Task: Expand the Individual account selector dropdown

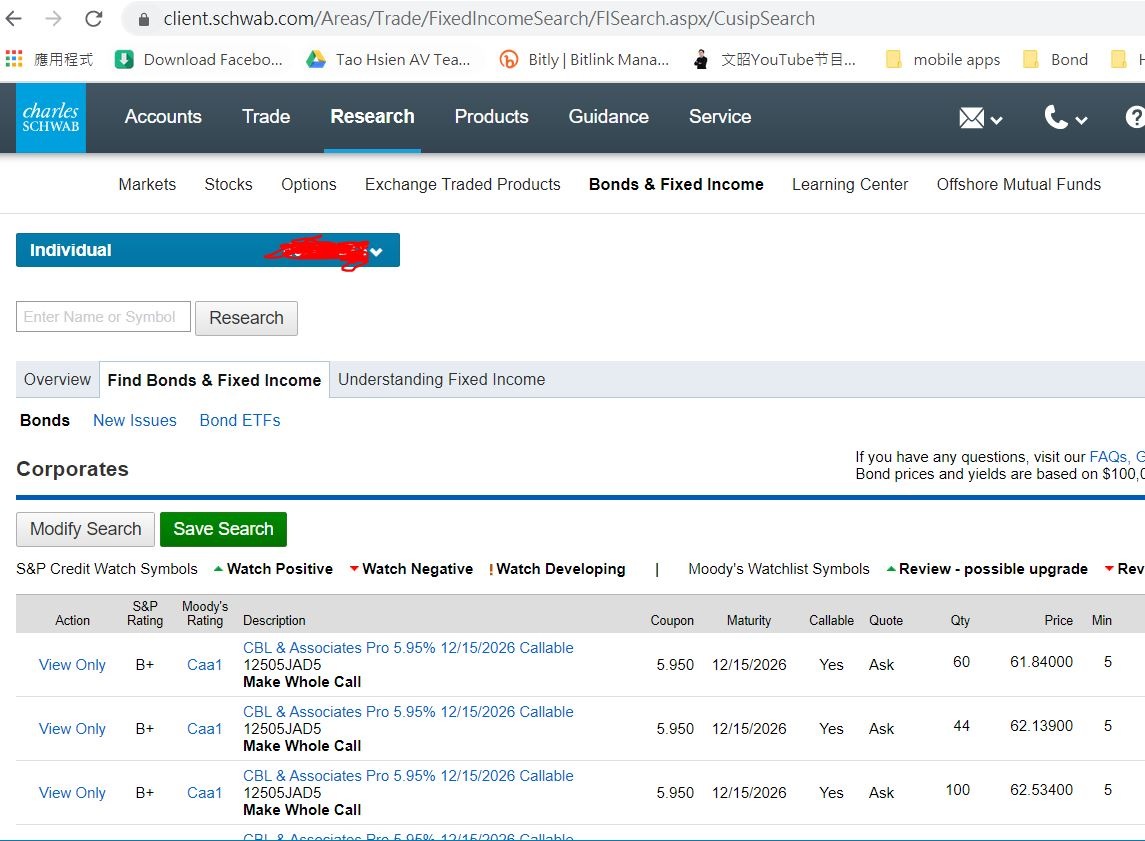Action: tap(208, 250)
